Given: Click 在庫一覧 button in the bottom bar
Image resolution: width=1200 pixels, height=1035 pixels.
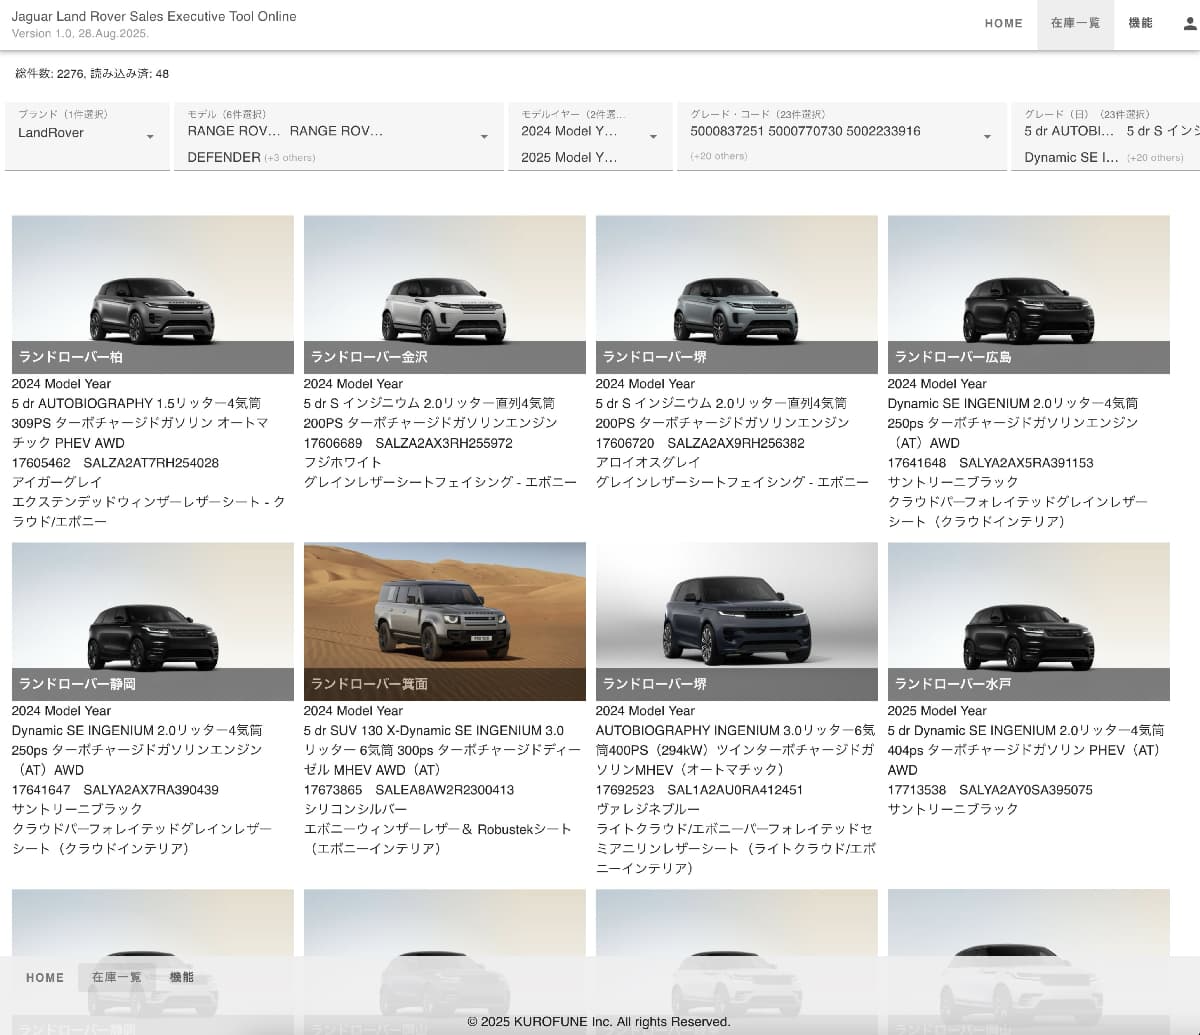Looking at the screenshot, I should click(116, 978).
